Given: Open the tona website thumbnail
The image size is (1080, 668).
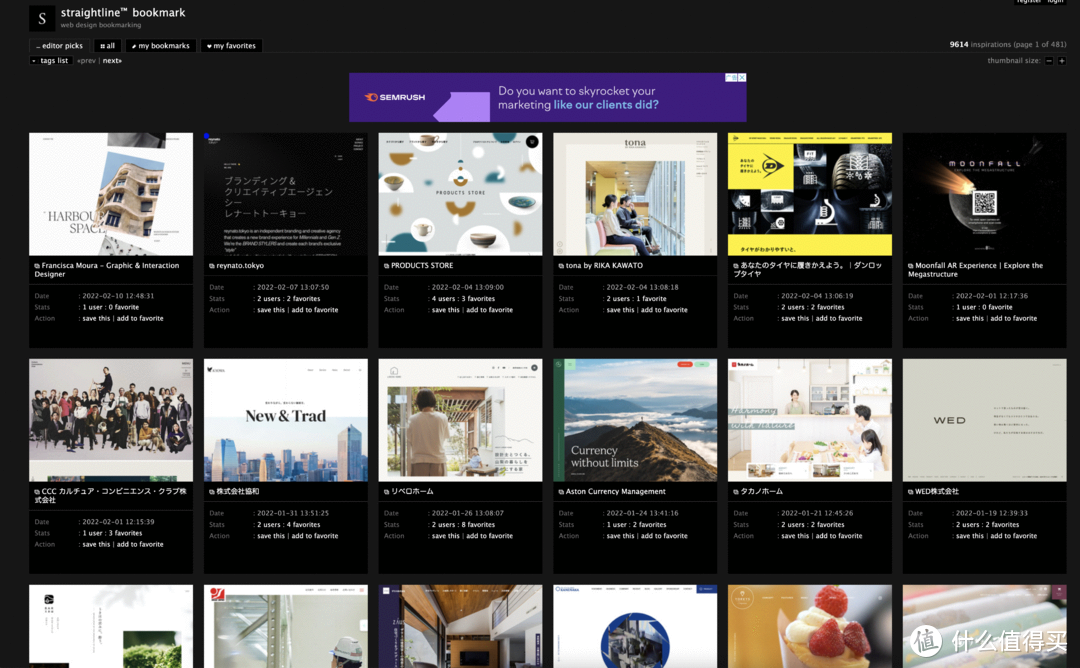Looking at the screenshot, I should pos(635,194).
